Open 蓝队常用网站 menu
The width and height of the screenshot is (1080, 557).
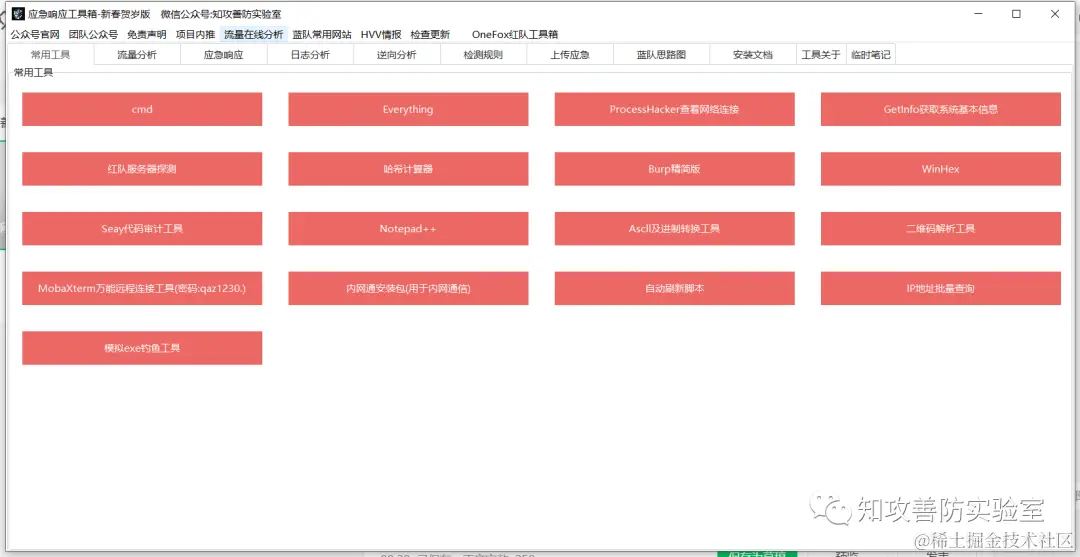322,34
